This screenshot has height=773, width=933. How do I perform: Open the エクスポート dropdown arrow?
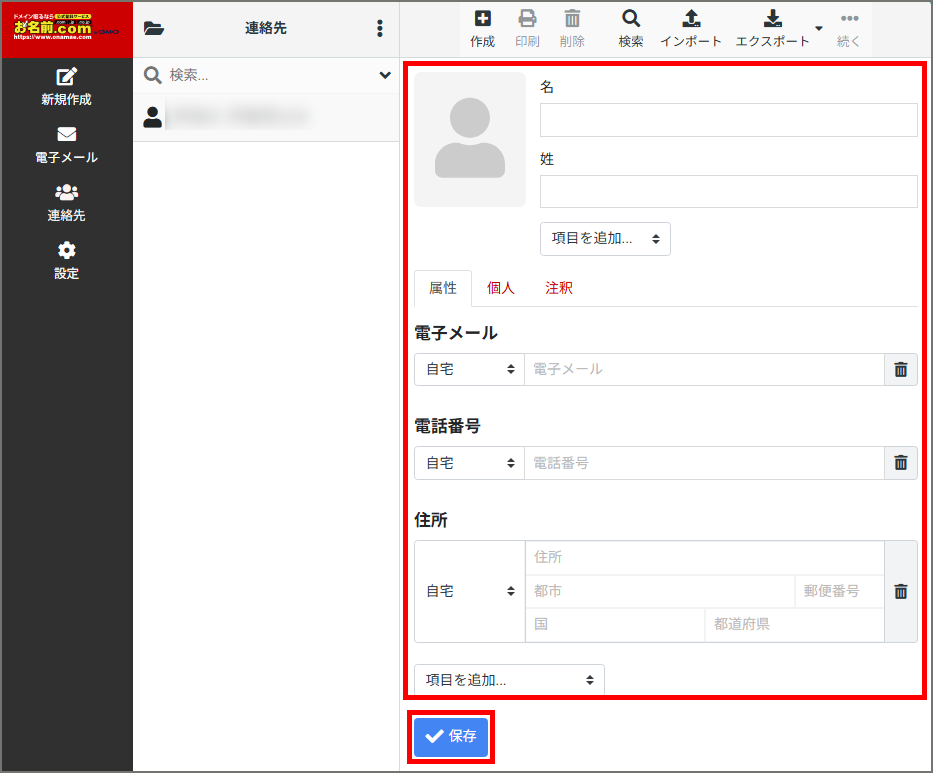pos(819,28)
